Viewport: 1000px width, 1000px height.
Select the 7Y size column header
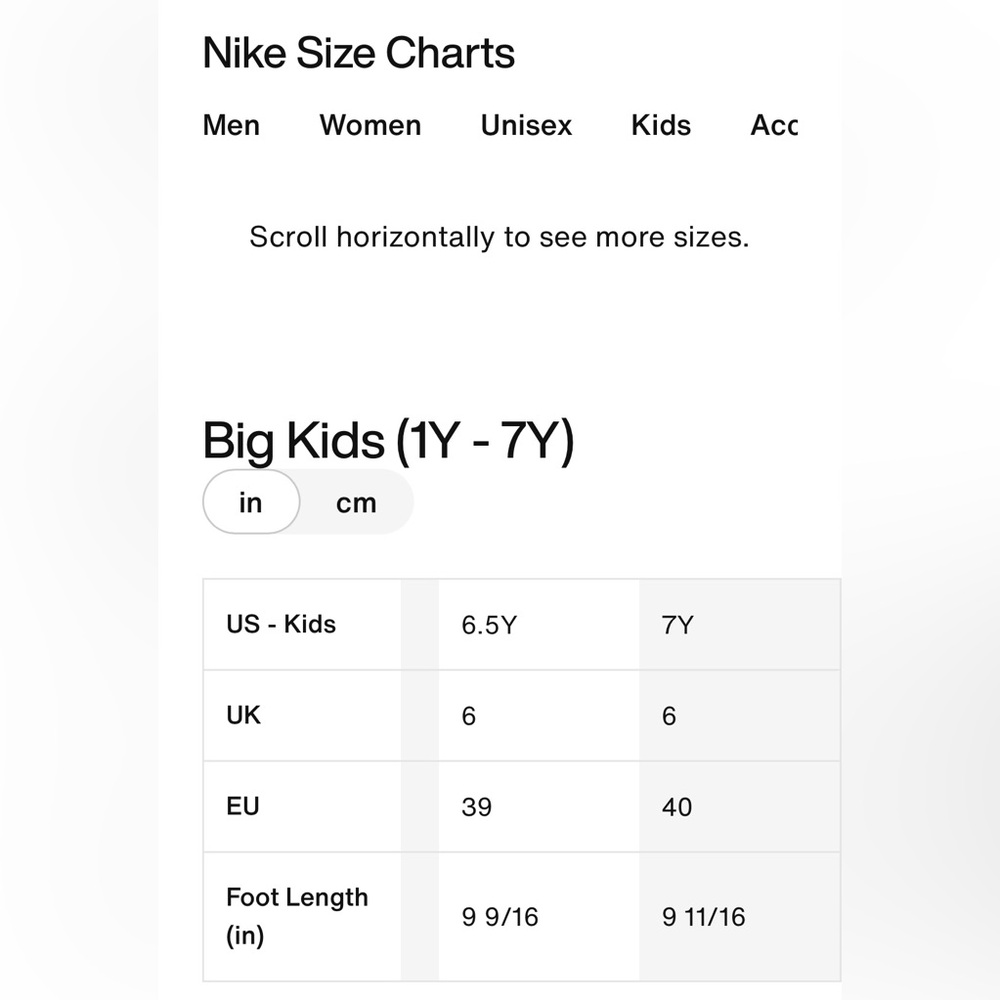[x=680, y=624]
